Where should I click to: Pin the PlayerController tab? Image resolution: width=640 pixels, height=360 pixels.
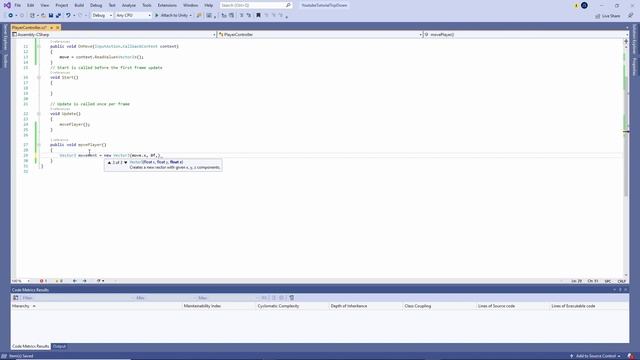point(51,27)
